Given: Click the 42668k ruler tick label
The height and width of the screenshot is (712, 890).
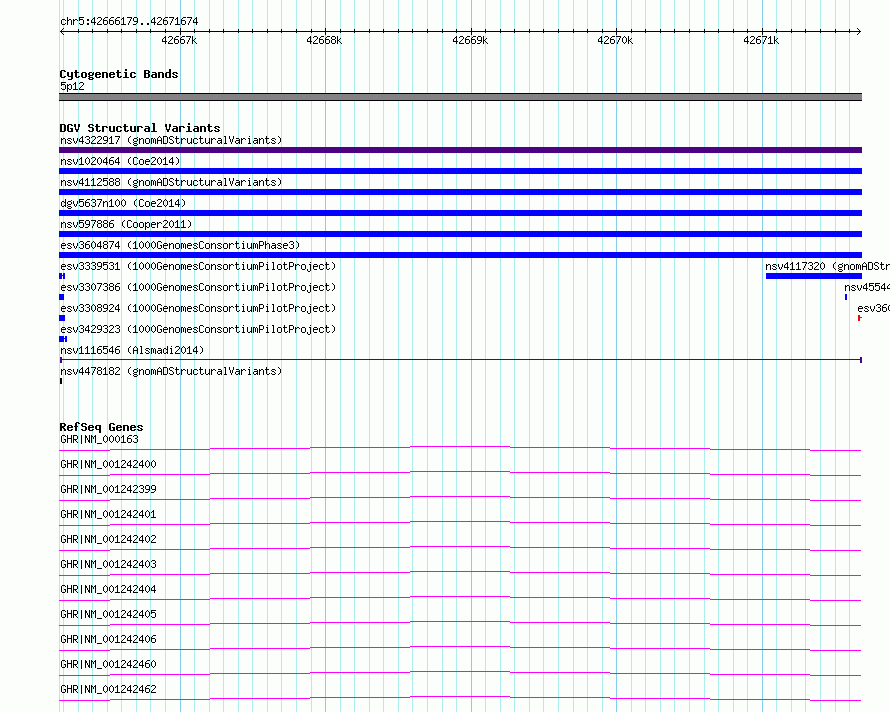Looking at the screenshot, I should point(324,40).
